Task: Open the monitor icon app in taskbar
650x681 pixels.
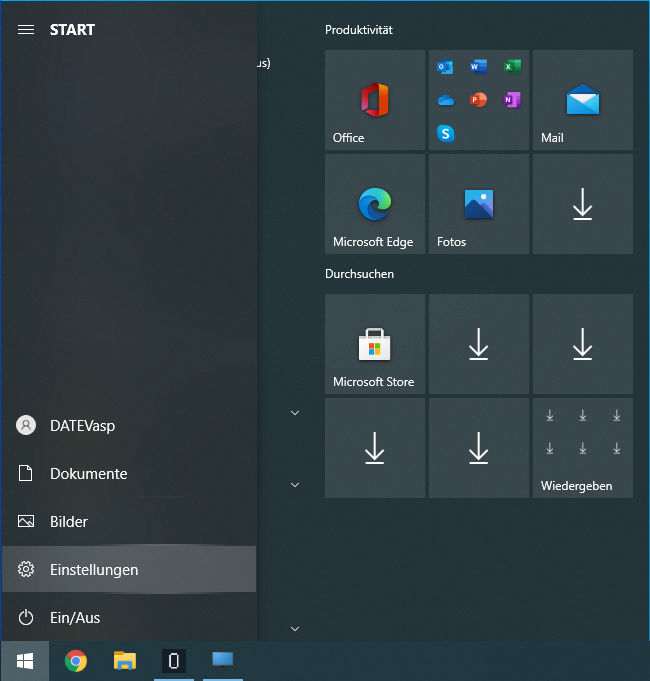Action: point(223,660)
